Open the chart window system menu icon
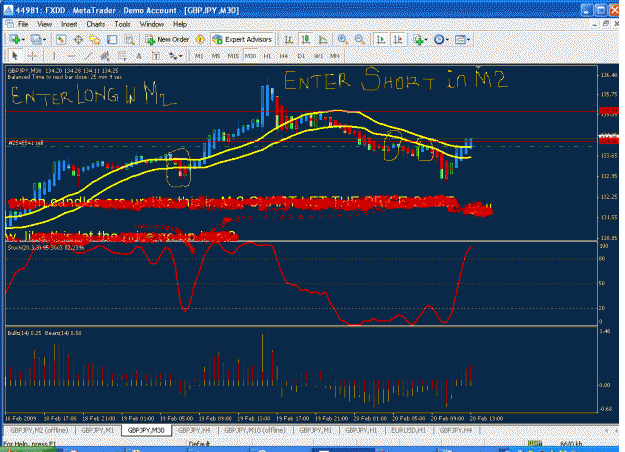Viewport: 625px width, 452px height. tap(9, 24)
